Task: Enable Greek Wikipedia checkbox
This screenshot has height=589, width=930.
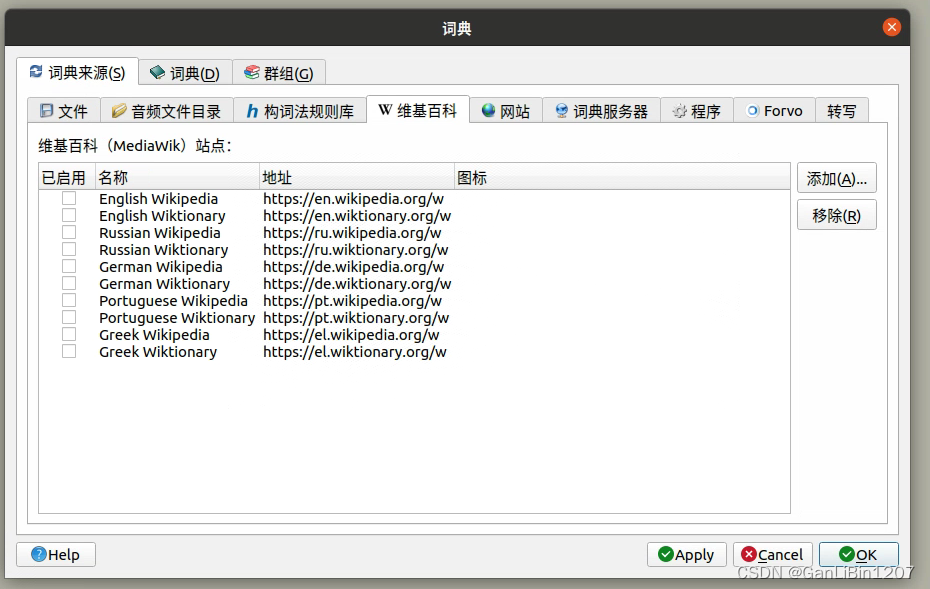Action: pos(69,335)
